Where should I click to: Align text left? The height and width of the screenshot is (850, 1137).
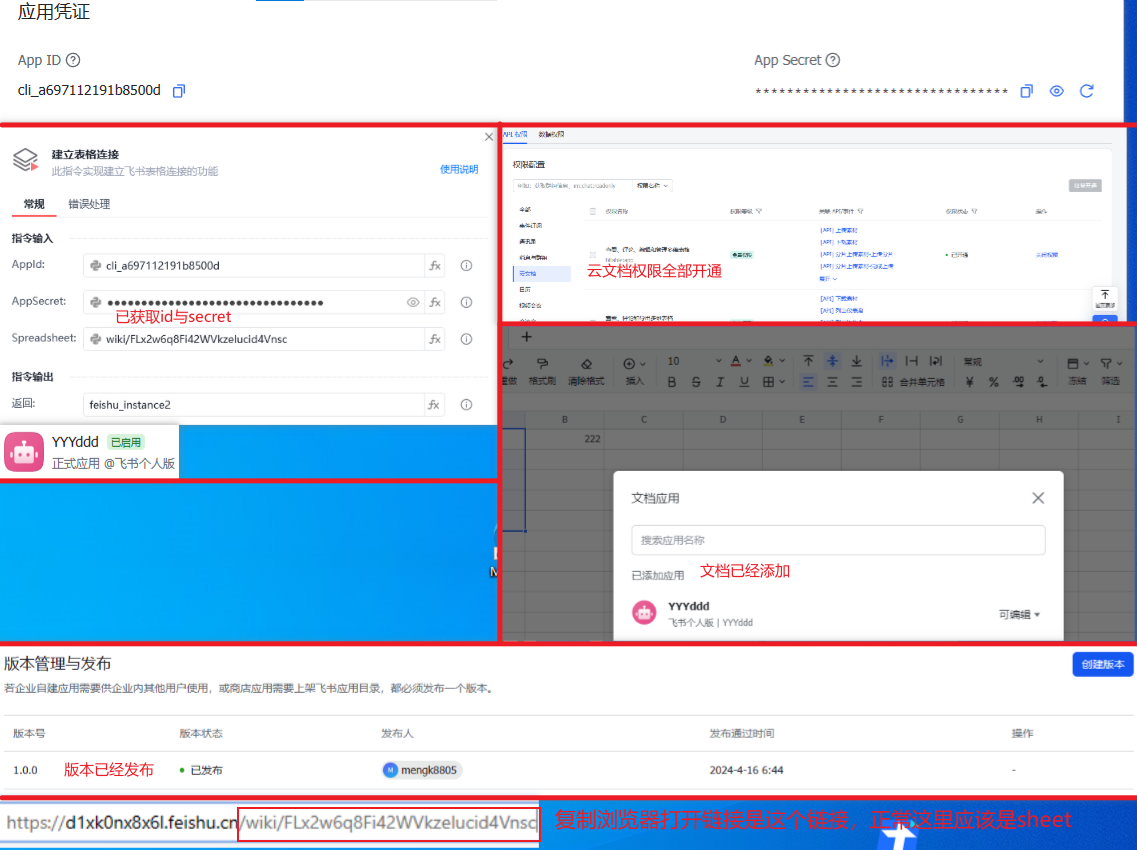click(x=808, y=382)
